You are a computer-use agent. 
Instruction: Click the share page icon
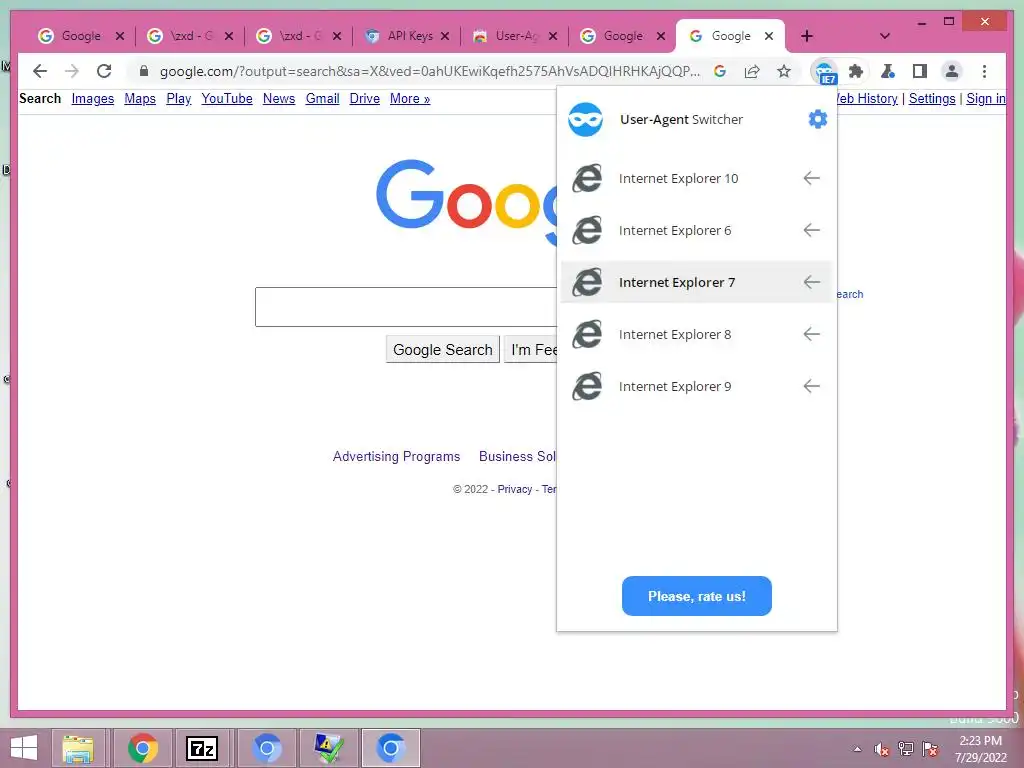point(752,71)
